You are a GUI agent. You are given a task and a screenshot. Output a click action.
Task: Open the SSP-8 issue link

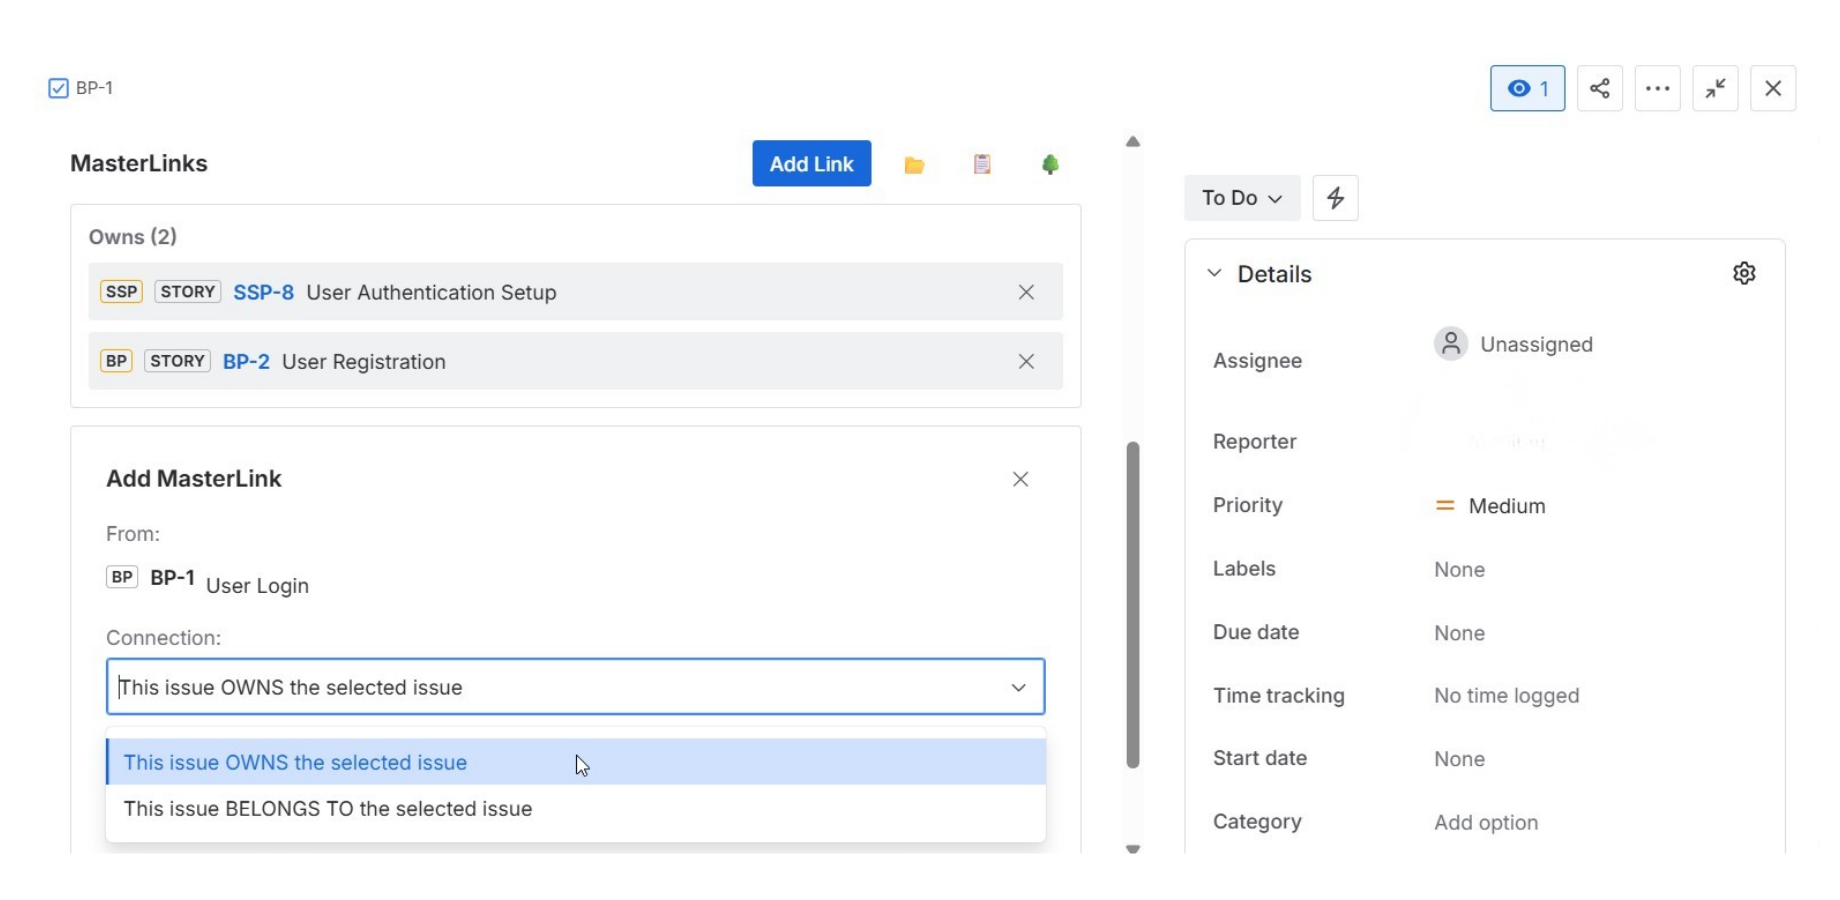(x=264, y=292)
